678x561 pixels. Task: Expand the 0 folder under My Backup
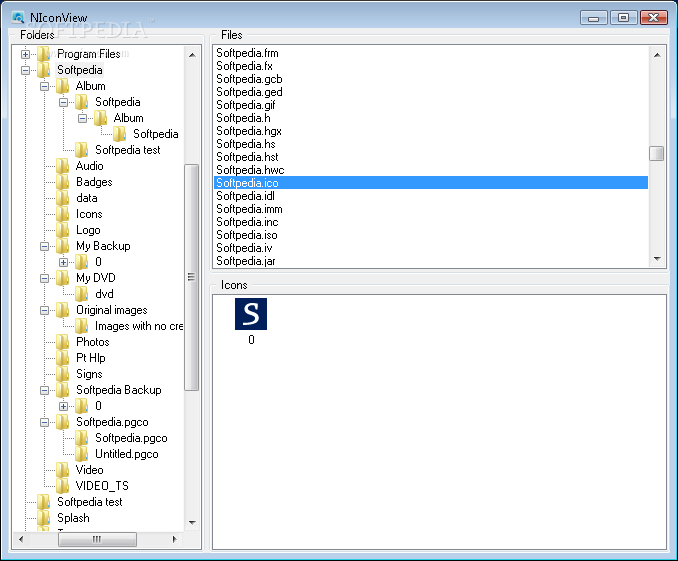tap(63, 263)
